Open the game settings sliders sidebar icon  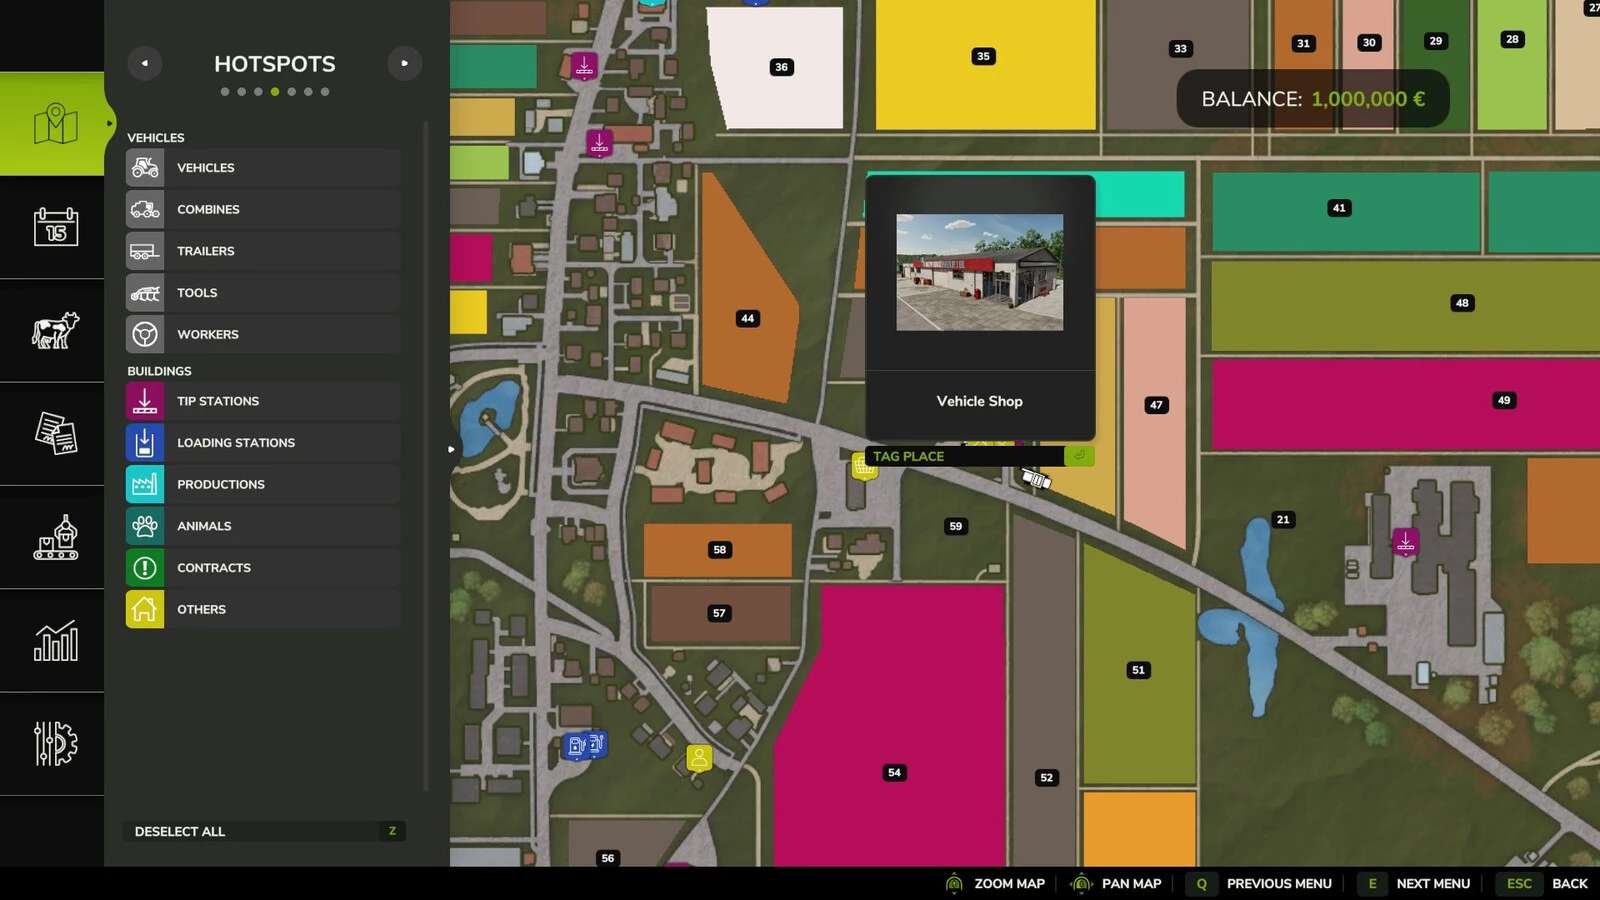[55, 744]
